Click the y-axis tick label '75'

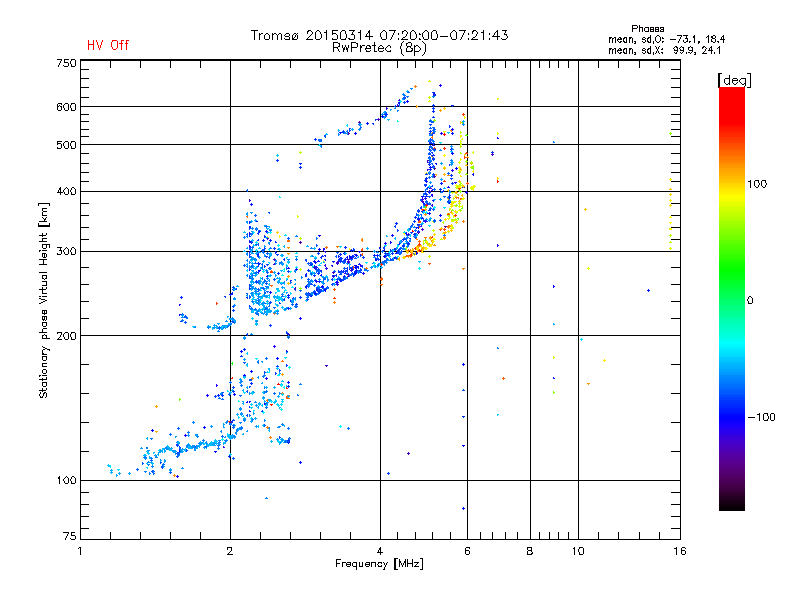tap(70, 536)
